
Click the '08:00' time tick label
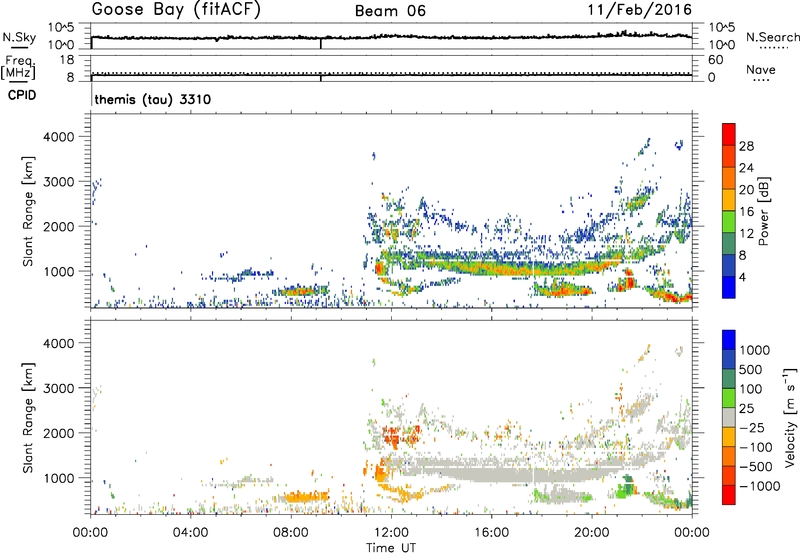[291, 533]
